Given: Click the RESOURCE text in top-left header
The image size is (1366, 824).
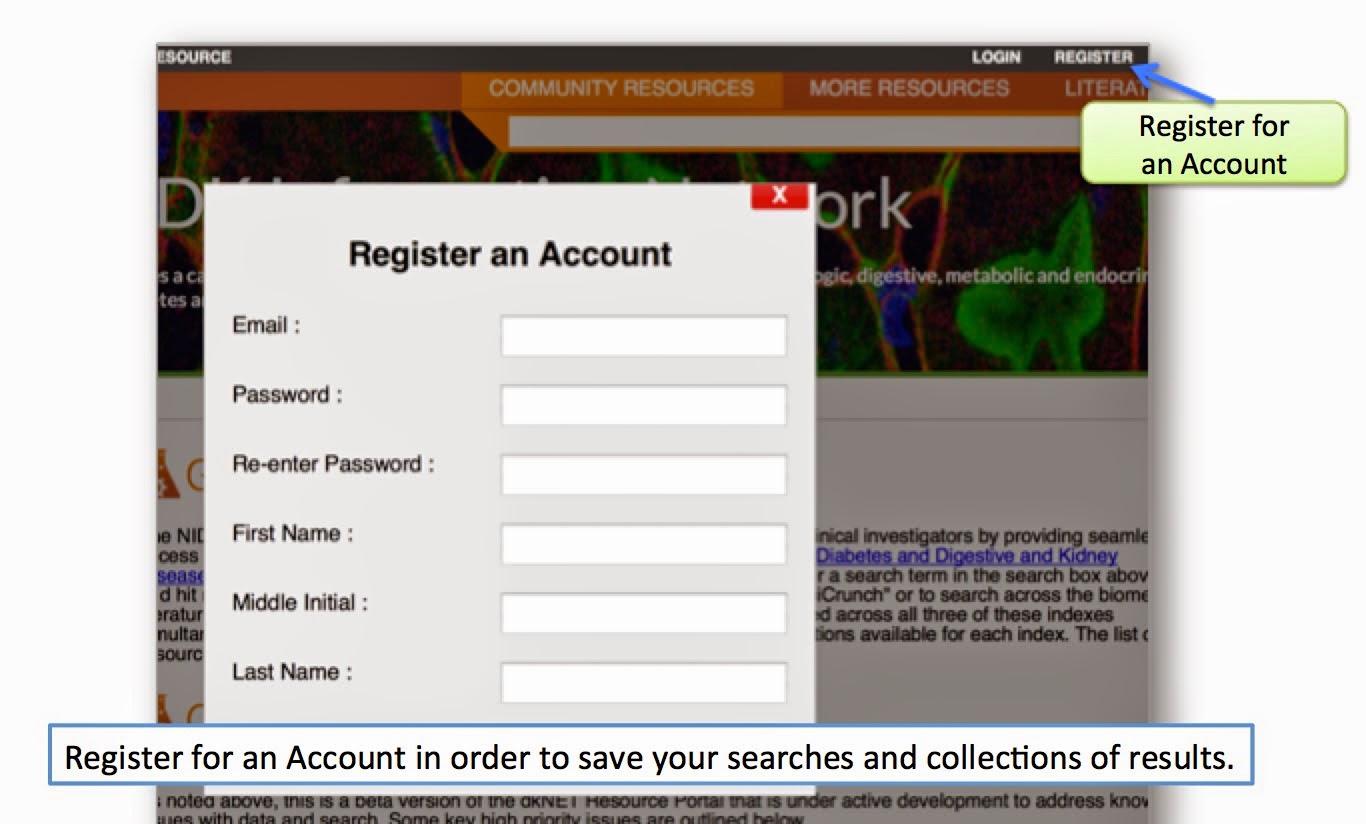Looking at the screenshot, I should pyautogui.click(x=194, y=57).
